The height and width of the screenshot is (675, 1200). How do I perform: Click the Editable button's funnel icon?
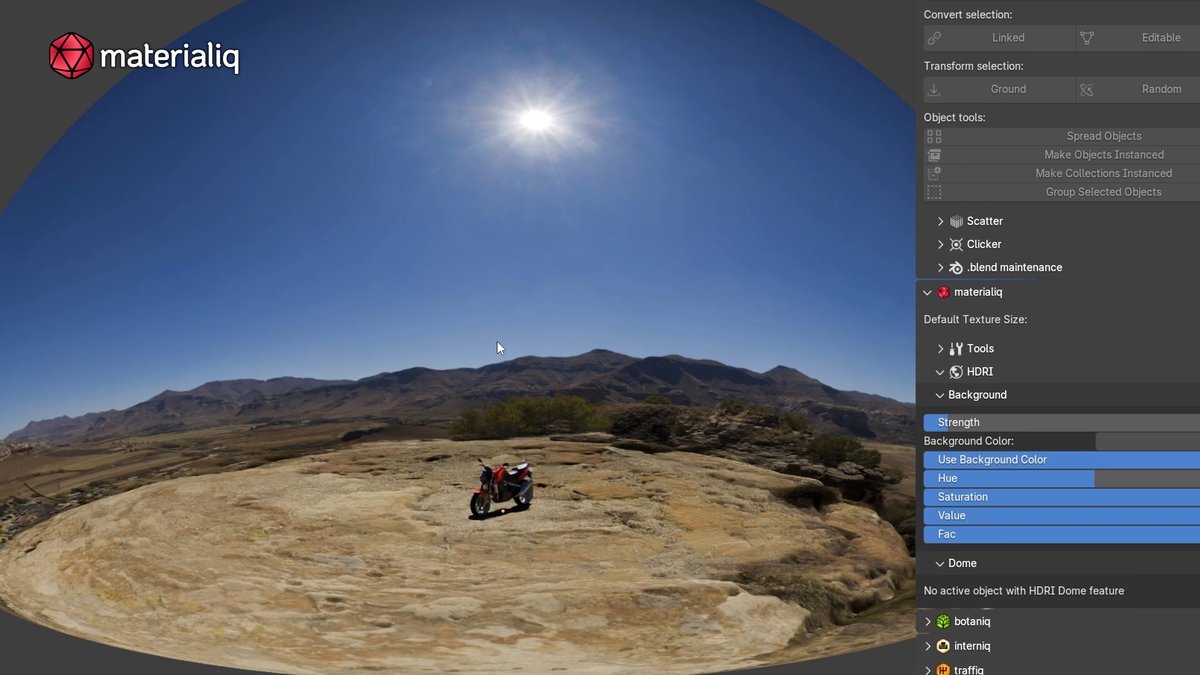click(1087, 38)
